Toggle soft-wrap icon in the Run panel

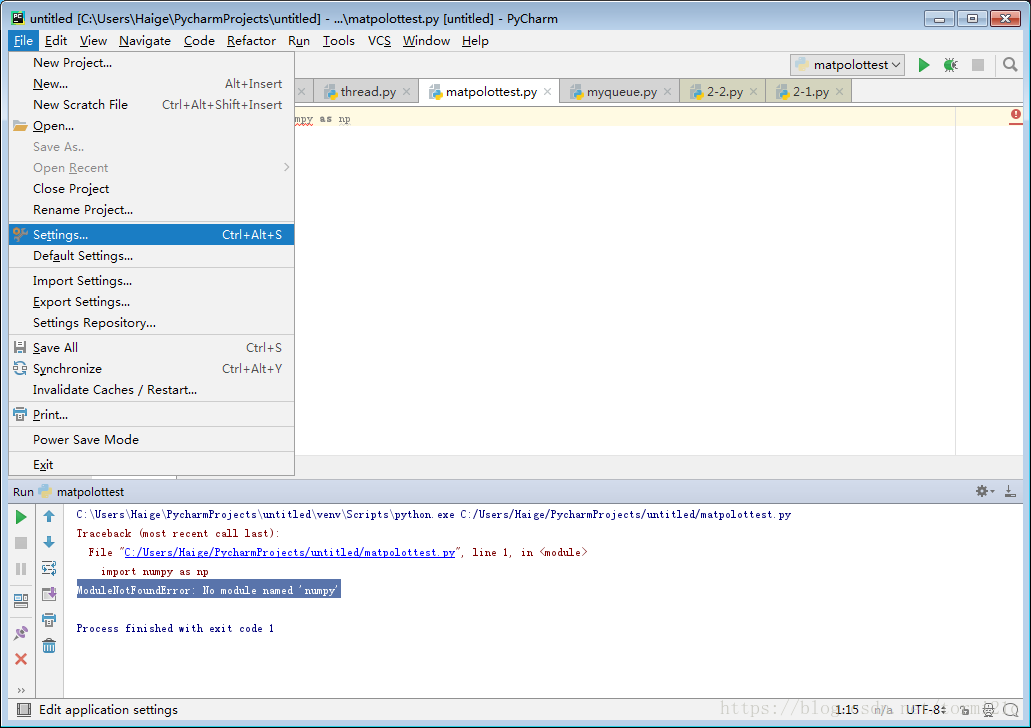coord(49,568)
